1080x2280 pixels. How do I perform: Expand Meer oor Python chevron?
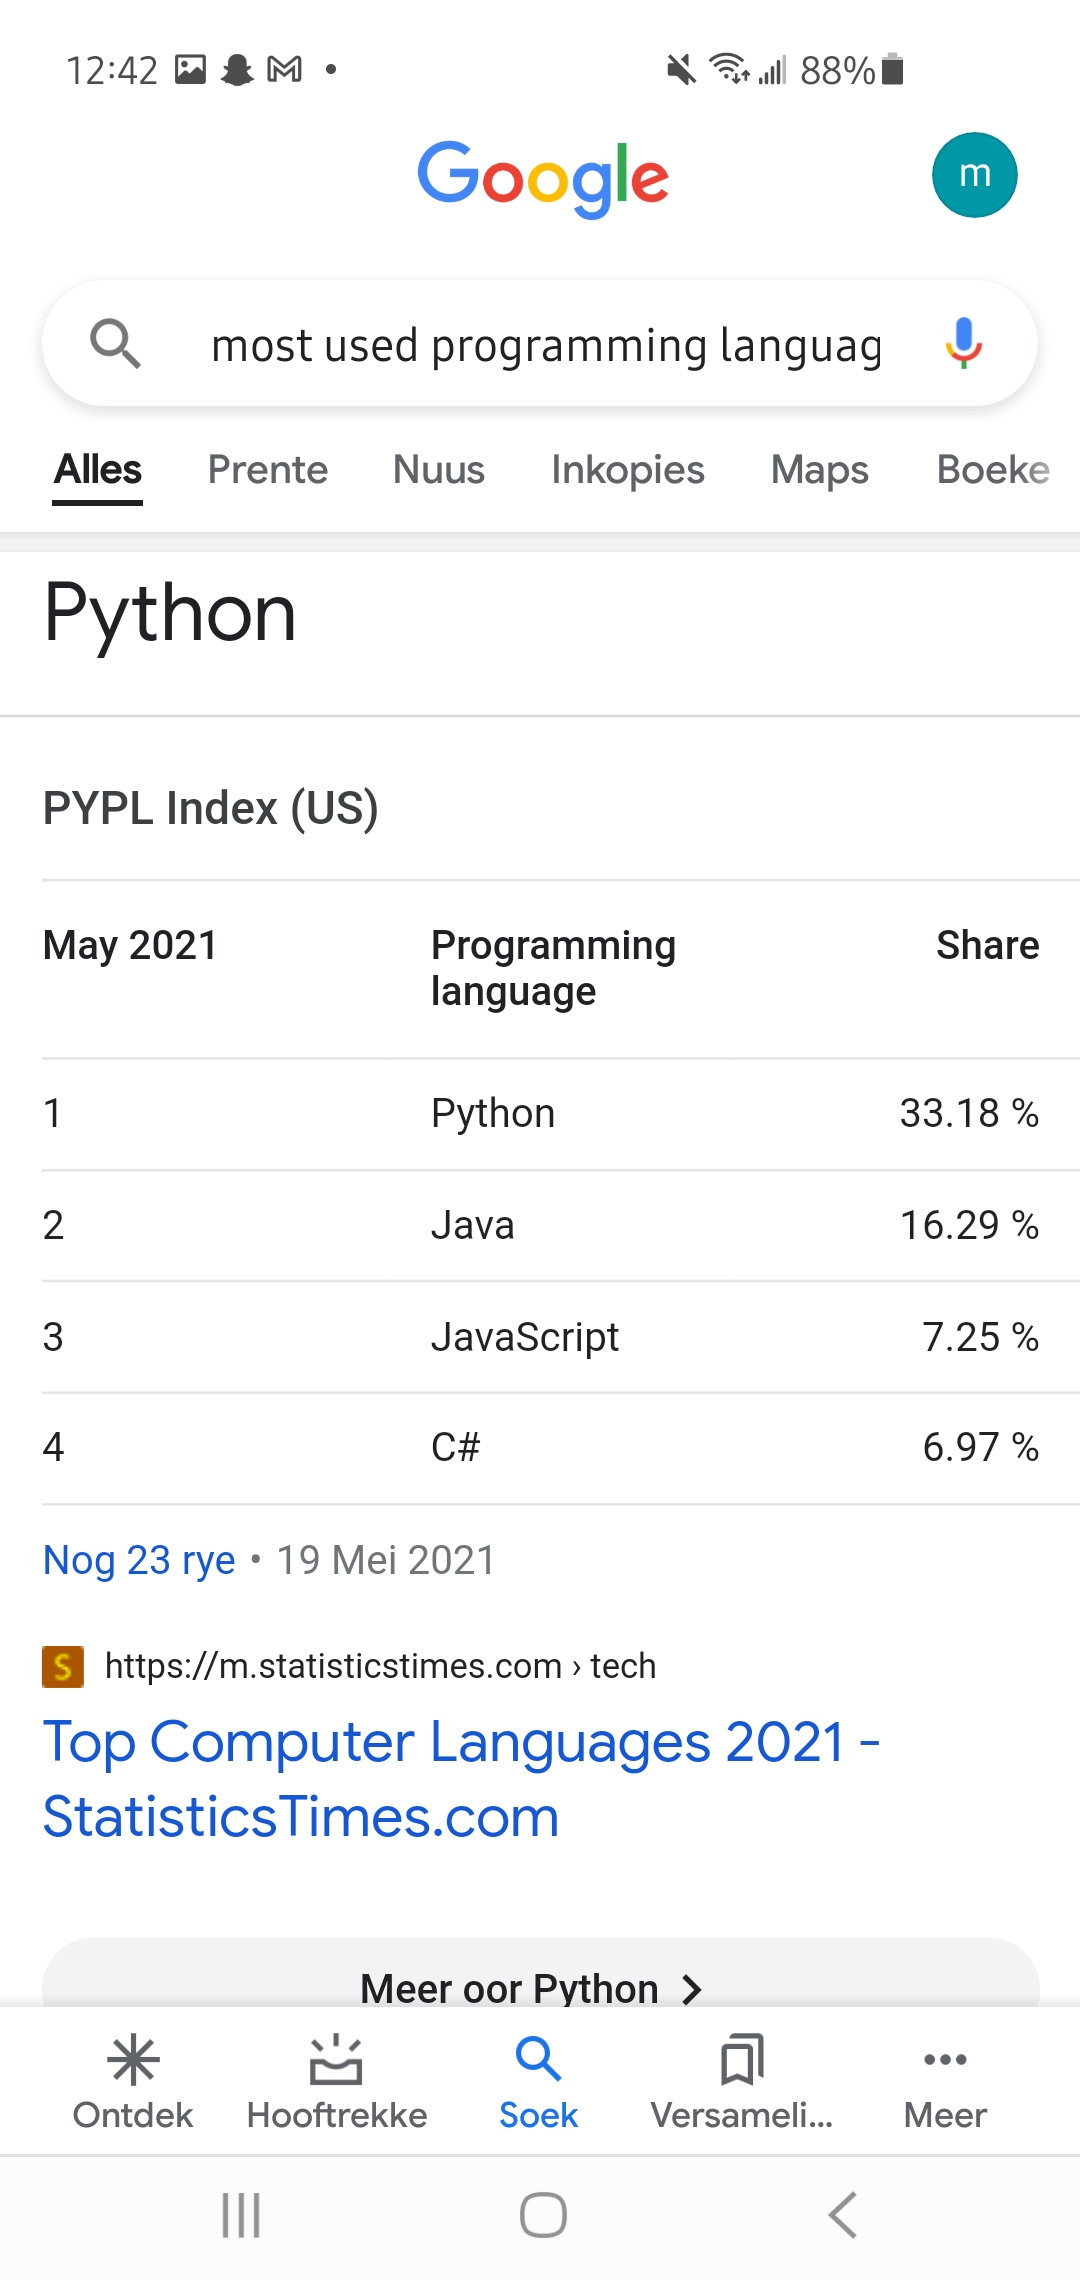[x=690, y=1988]
